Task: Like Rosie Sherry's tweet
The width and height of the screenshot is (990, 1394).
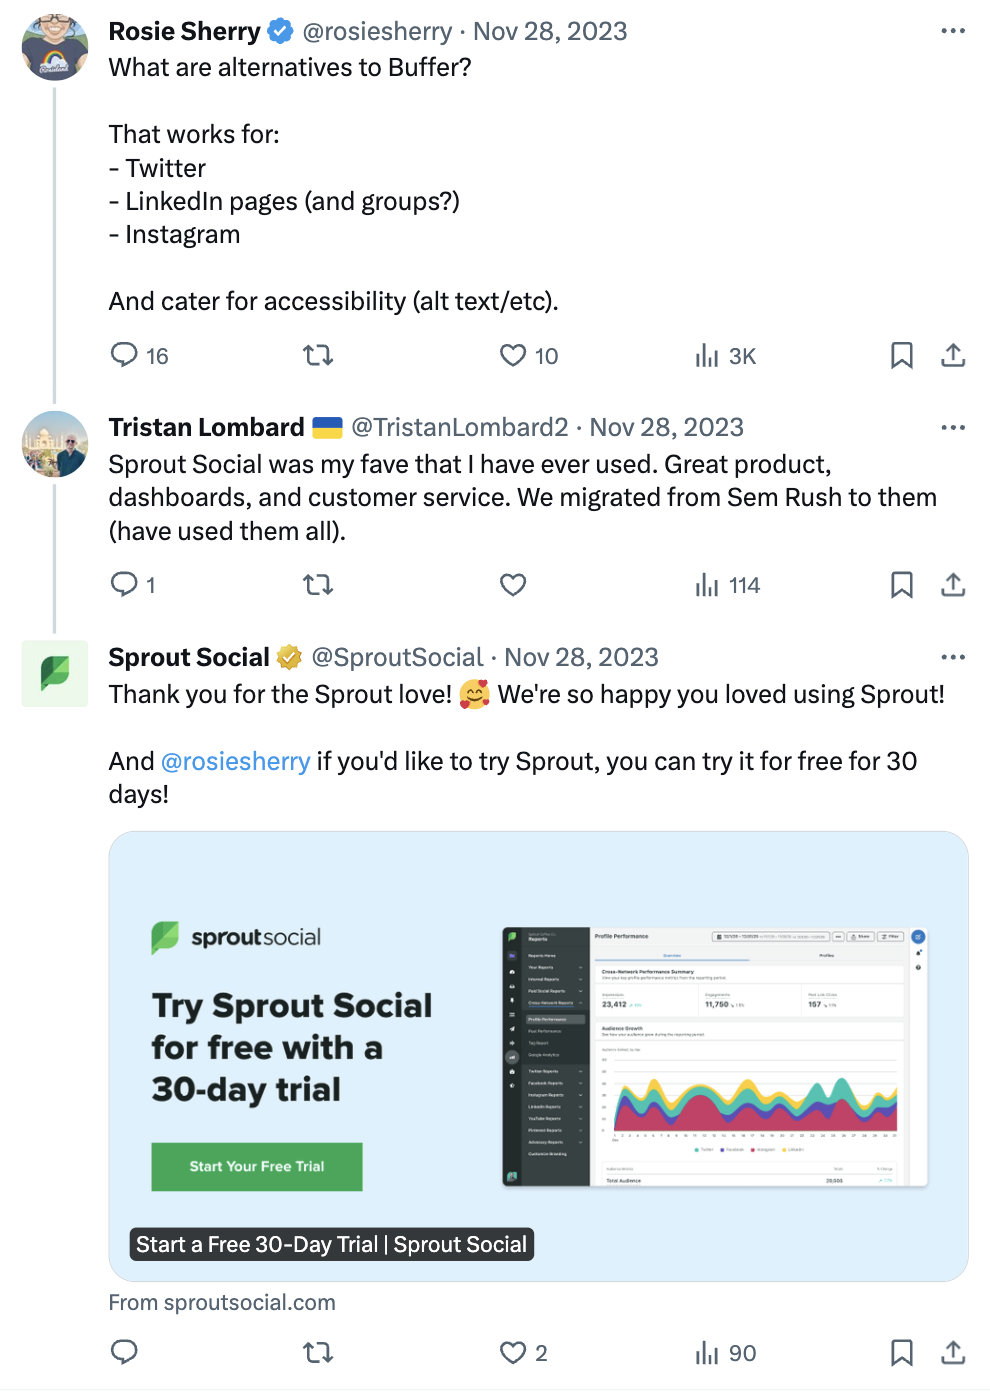Action: (513, 355)
